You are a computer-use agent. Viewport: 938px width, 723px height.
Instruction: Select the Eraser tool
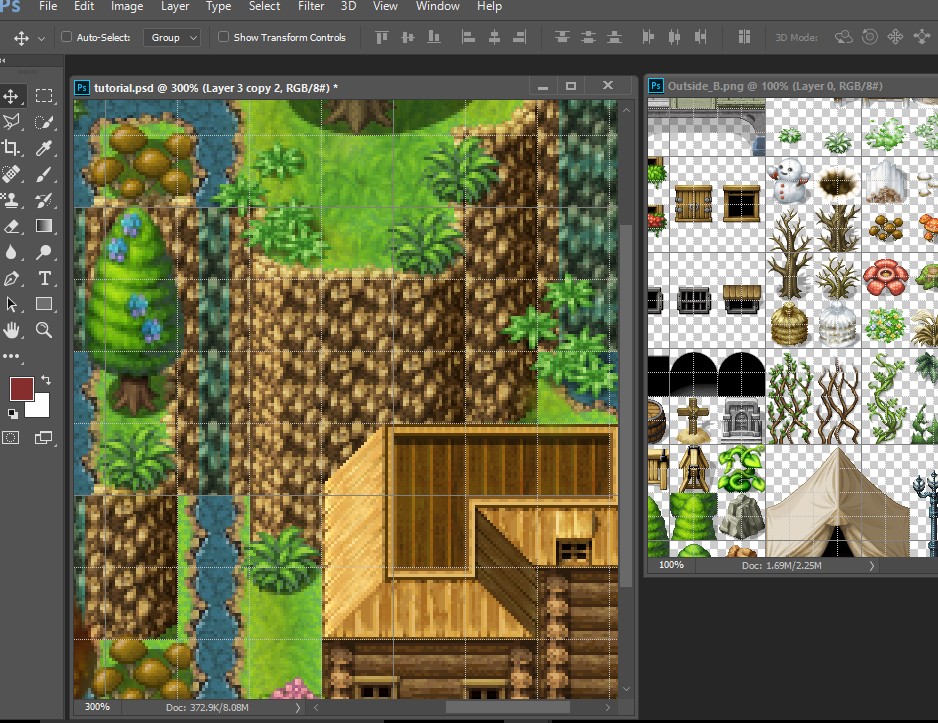click(x=11, y=226)
